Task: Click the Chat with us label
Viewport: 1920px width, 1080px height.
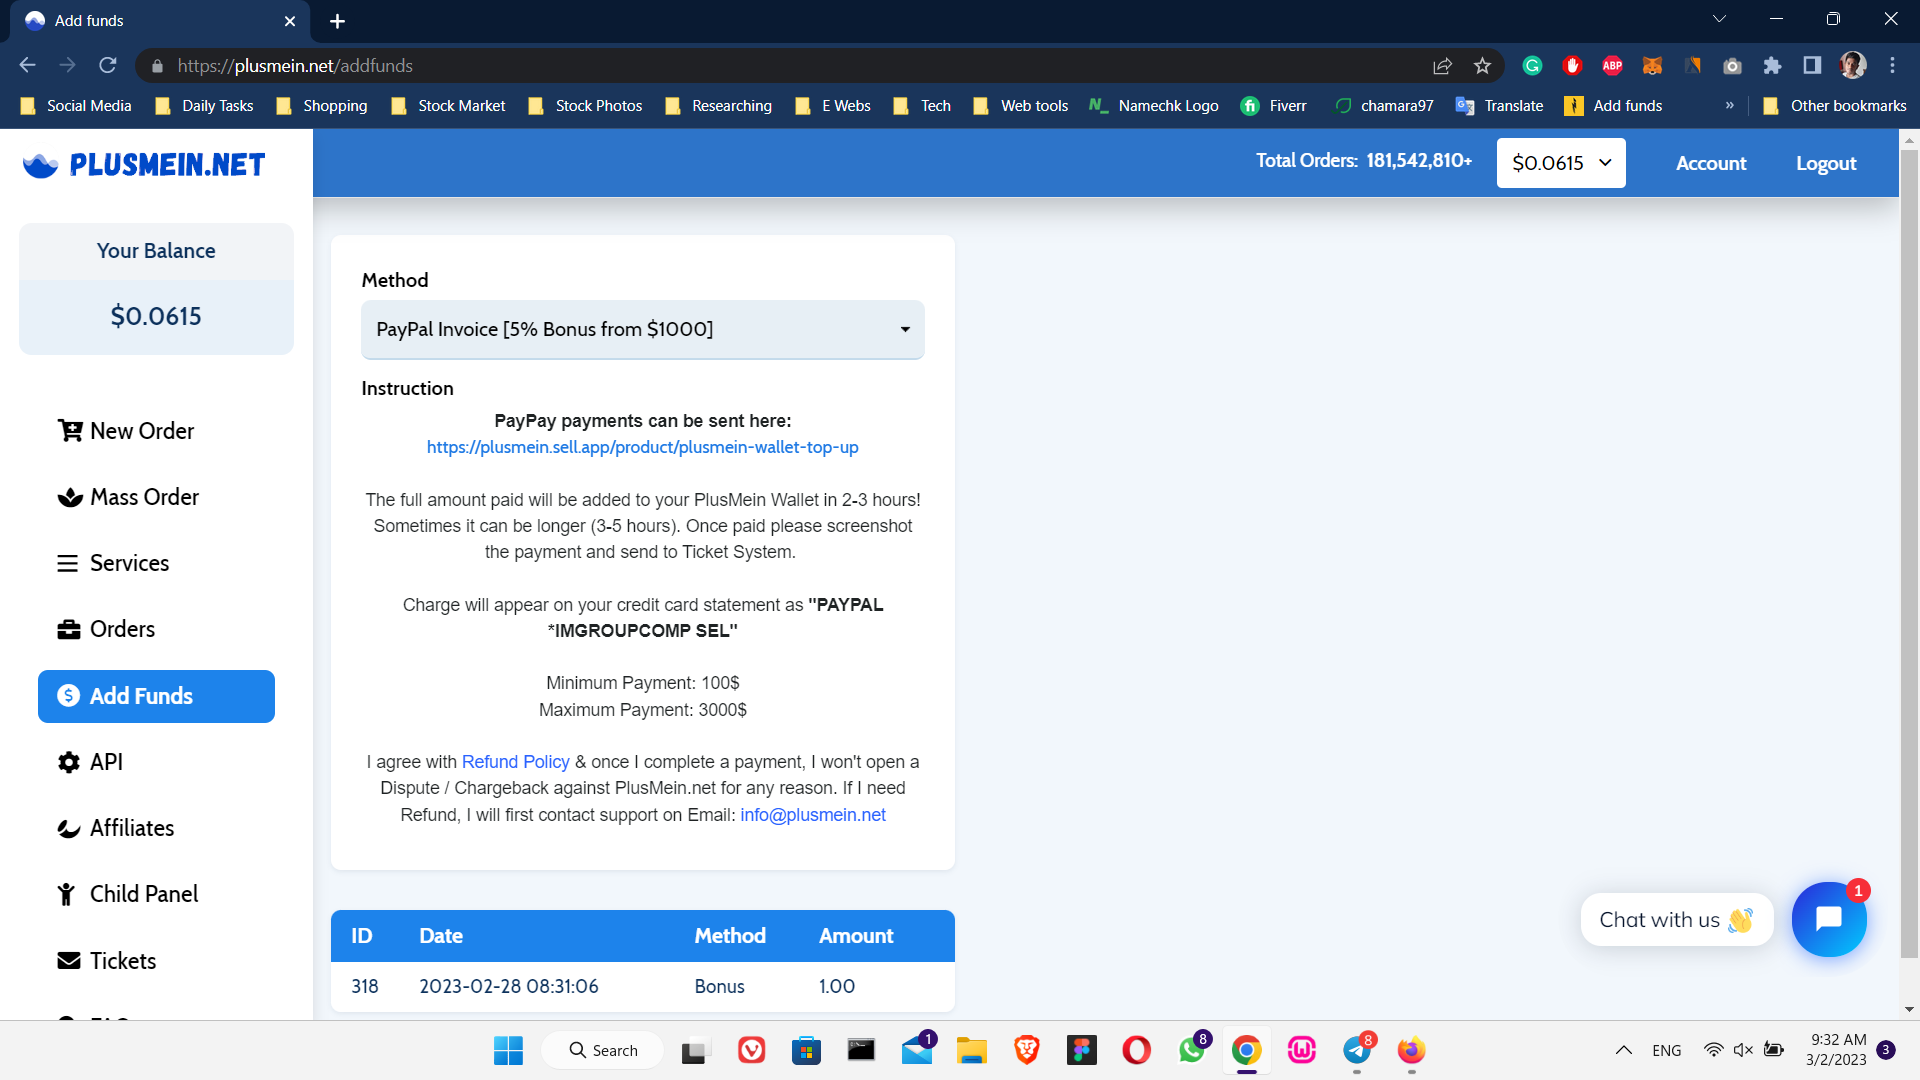Action: (1677, 919)
